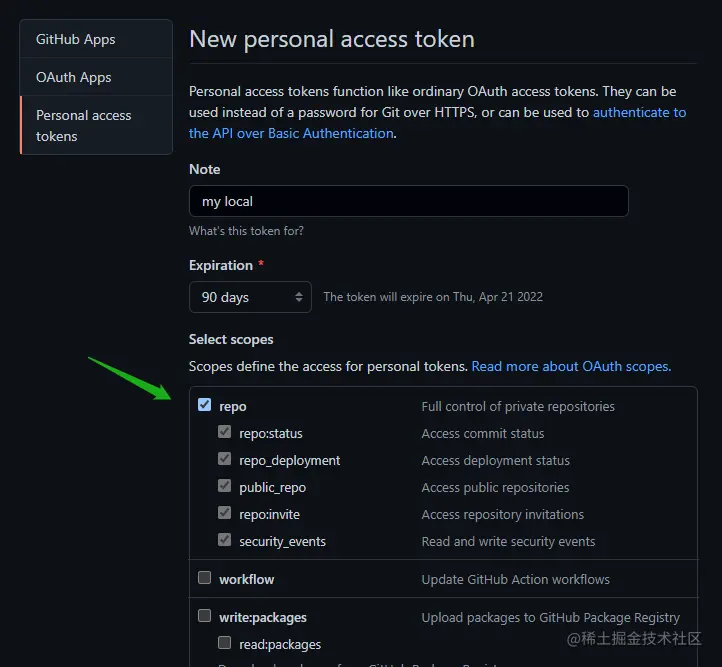Open OAuth Apps in the sidebar
The width and height of the screenshot is (722, 667).
click(x=74, y=77)
